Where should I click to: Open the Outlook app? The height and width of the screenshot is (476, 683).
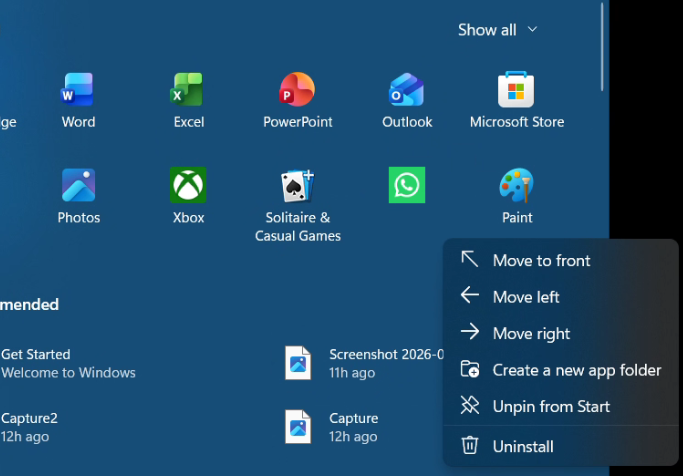coord(407,101)
